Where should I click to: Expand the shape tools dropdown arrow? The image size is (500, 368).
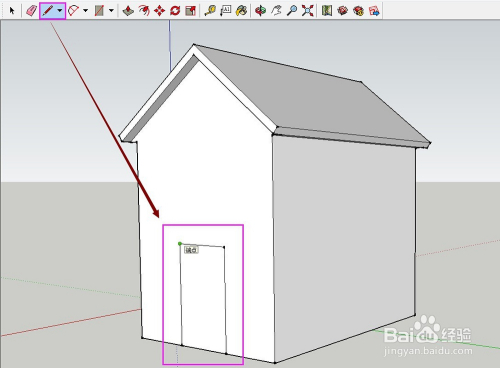pyautogui.click(x=111, y=11)
